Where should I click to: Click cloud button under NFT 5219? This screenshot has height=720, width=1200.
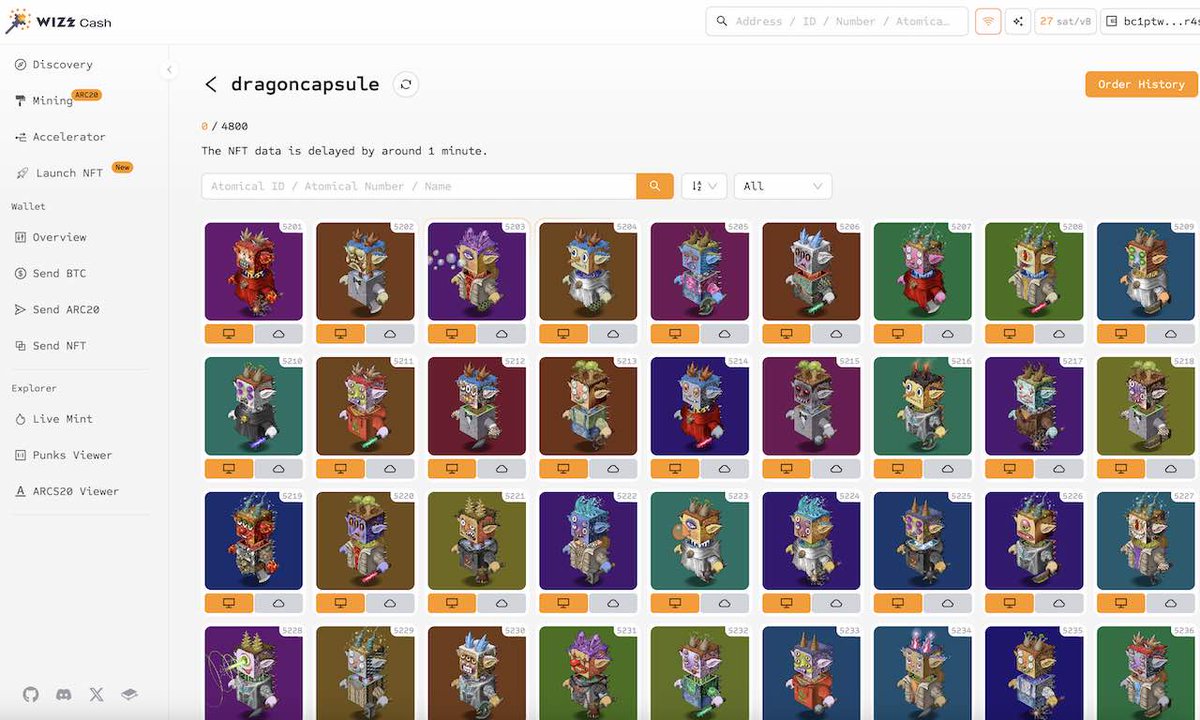click(x=278, y=603)
